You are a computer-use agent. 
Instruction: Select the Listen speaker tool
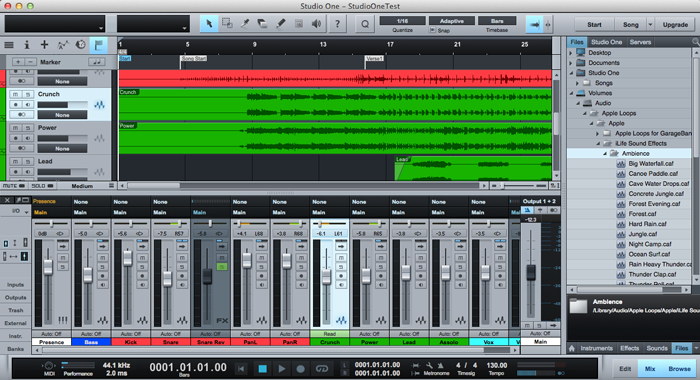[x=316, y=24]
